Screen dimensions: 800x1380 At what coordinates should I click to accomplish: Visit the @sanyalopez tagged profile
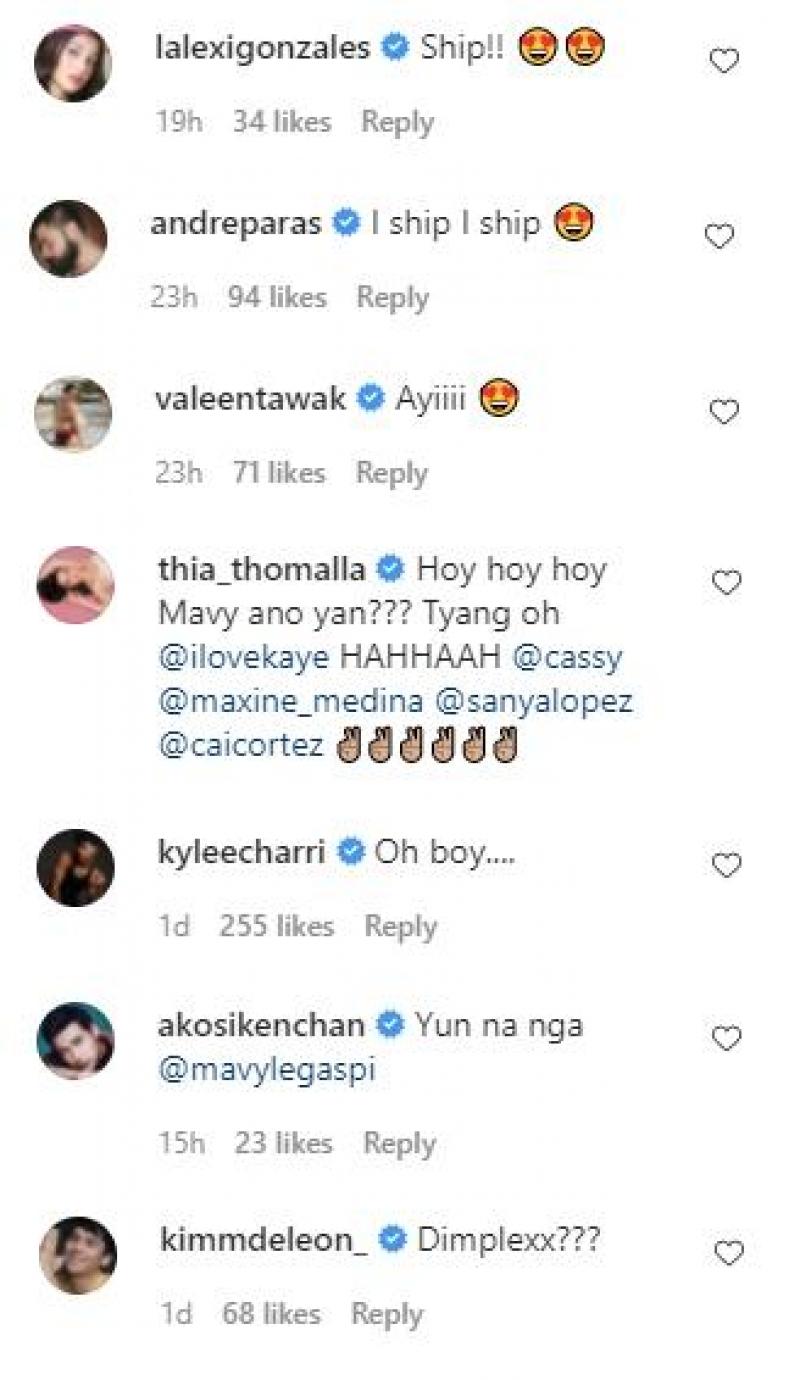coord(535,703)
